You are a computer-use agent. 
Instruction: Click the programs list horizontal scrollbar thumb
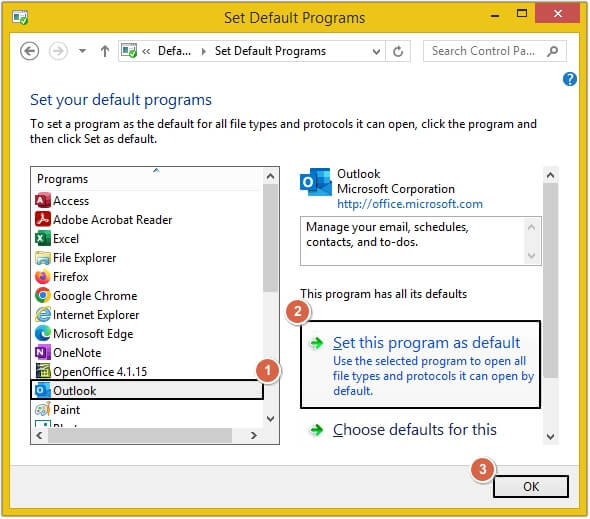(140, 435)
